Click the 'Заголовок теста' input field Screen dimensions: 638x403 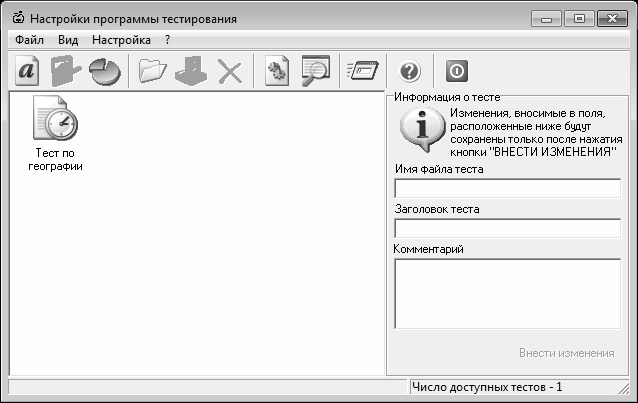[507, 228]
